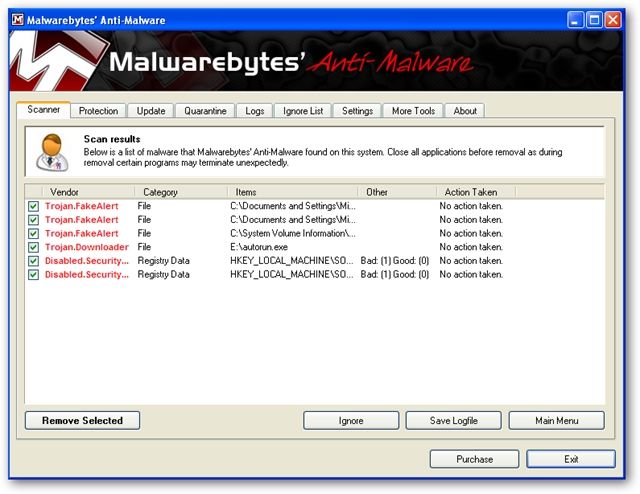Image resolution: width=640 pixels, height=494 pixels.
Task: Sort by the Vendor column header
Action: [x=88, y=192]
